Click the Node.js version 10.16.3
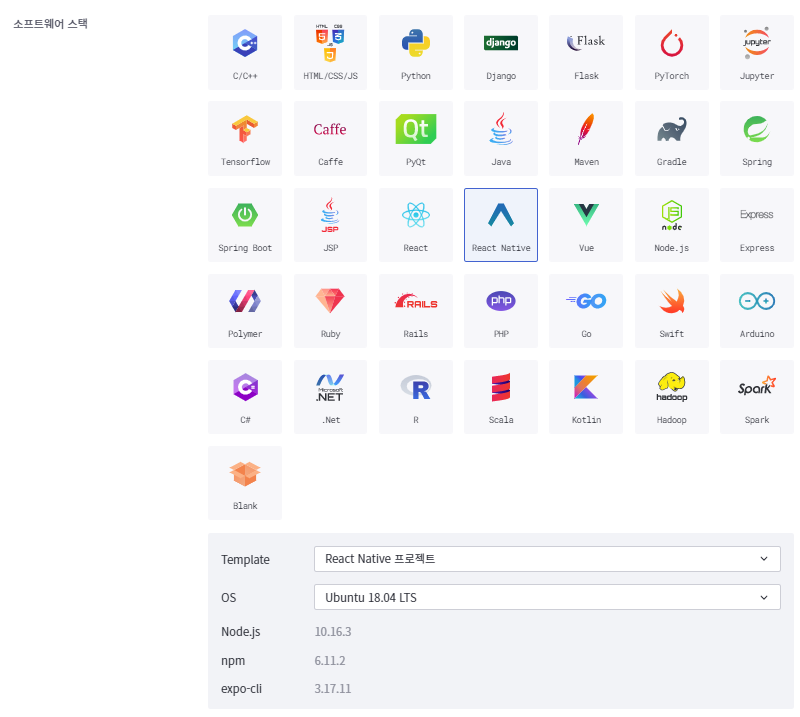The image size is (800, 717). [333, 632]
